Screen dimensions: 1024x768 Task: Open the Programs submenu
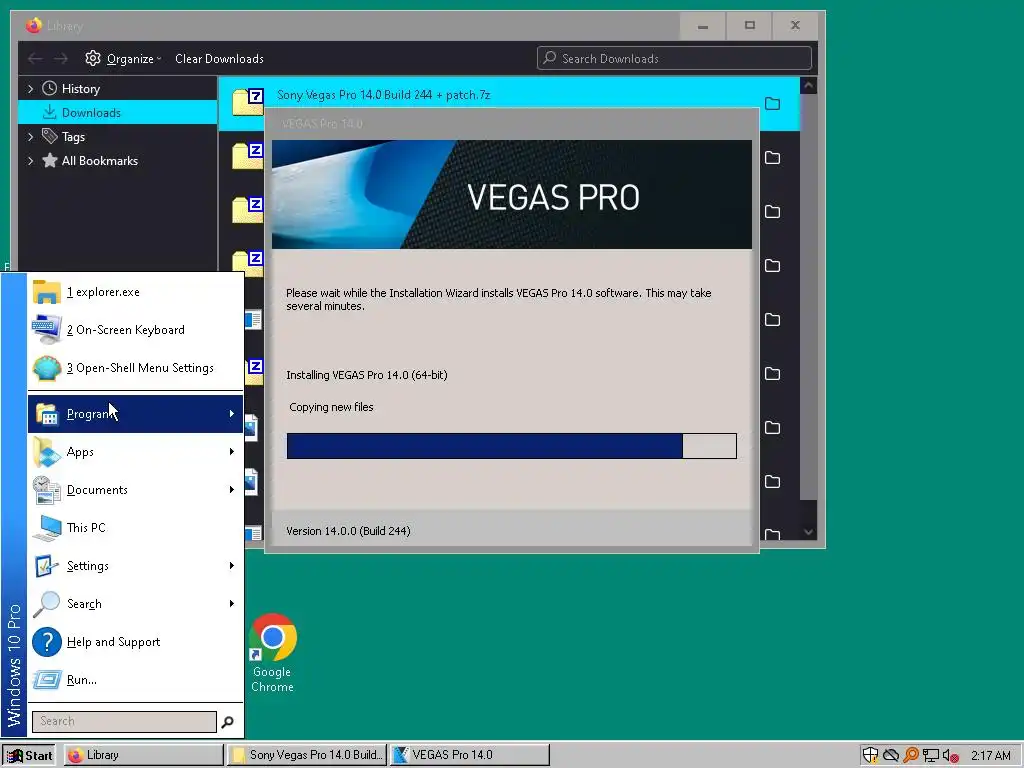click(135, 413)
